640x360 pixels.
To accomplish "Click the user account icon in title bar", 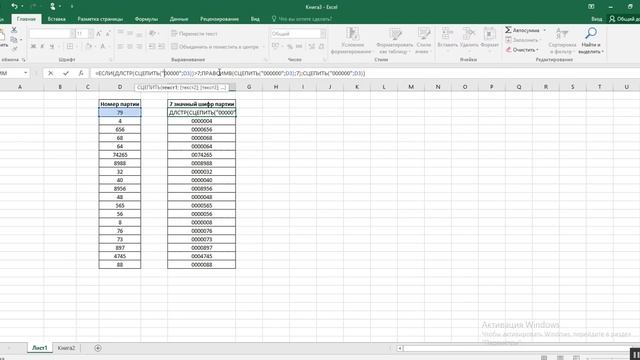I will click(x=53, y=7).
